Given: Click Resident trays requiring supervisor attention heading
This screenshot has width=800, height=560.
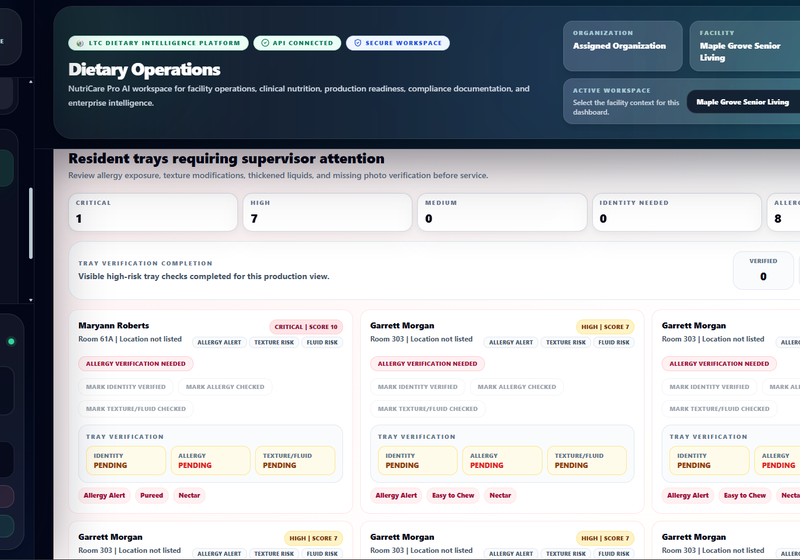Looking at the screenshot, I should [227, 159].
